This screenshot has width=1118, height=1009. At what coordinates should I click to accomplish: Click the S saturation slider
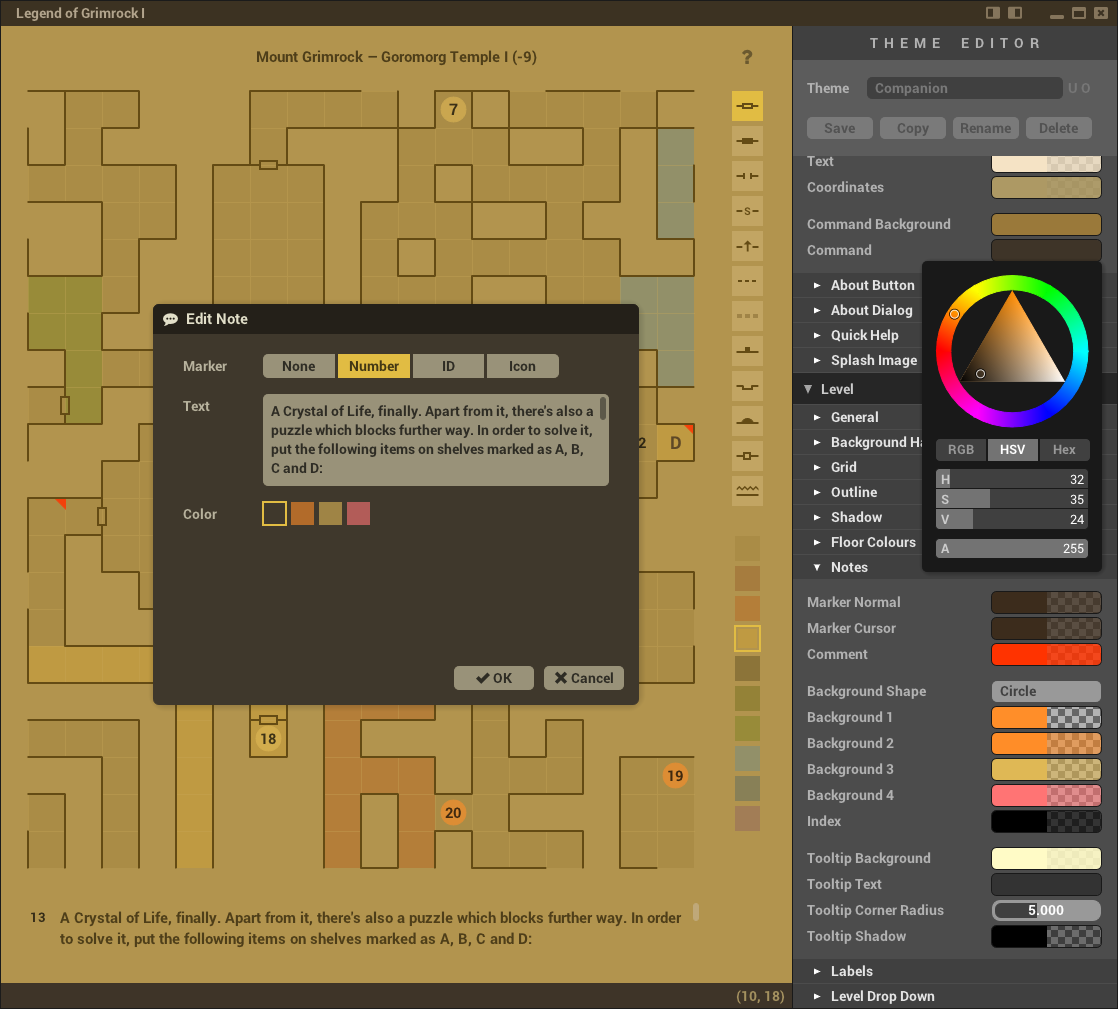coord(1012,499)
